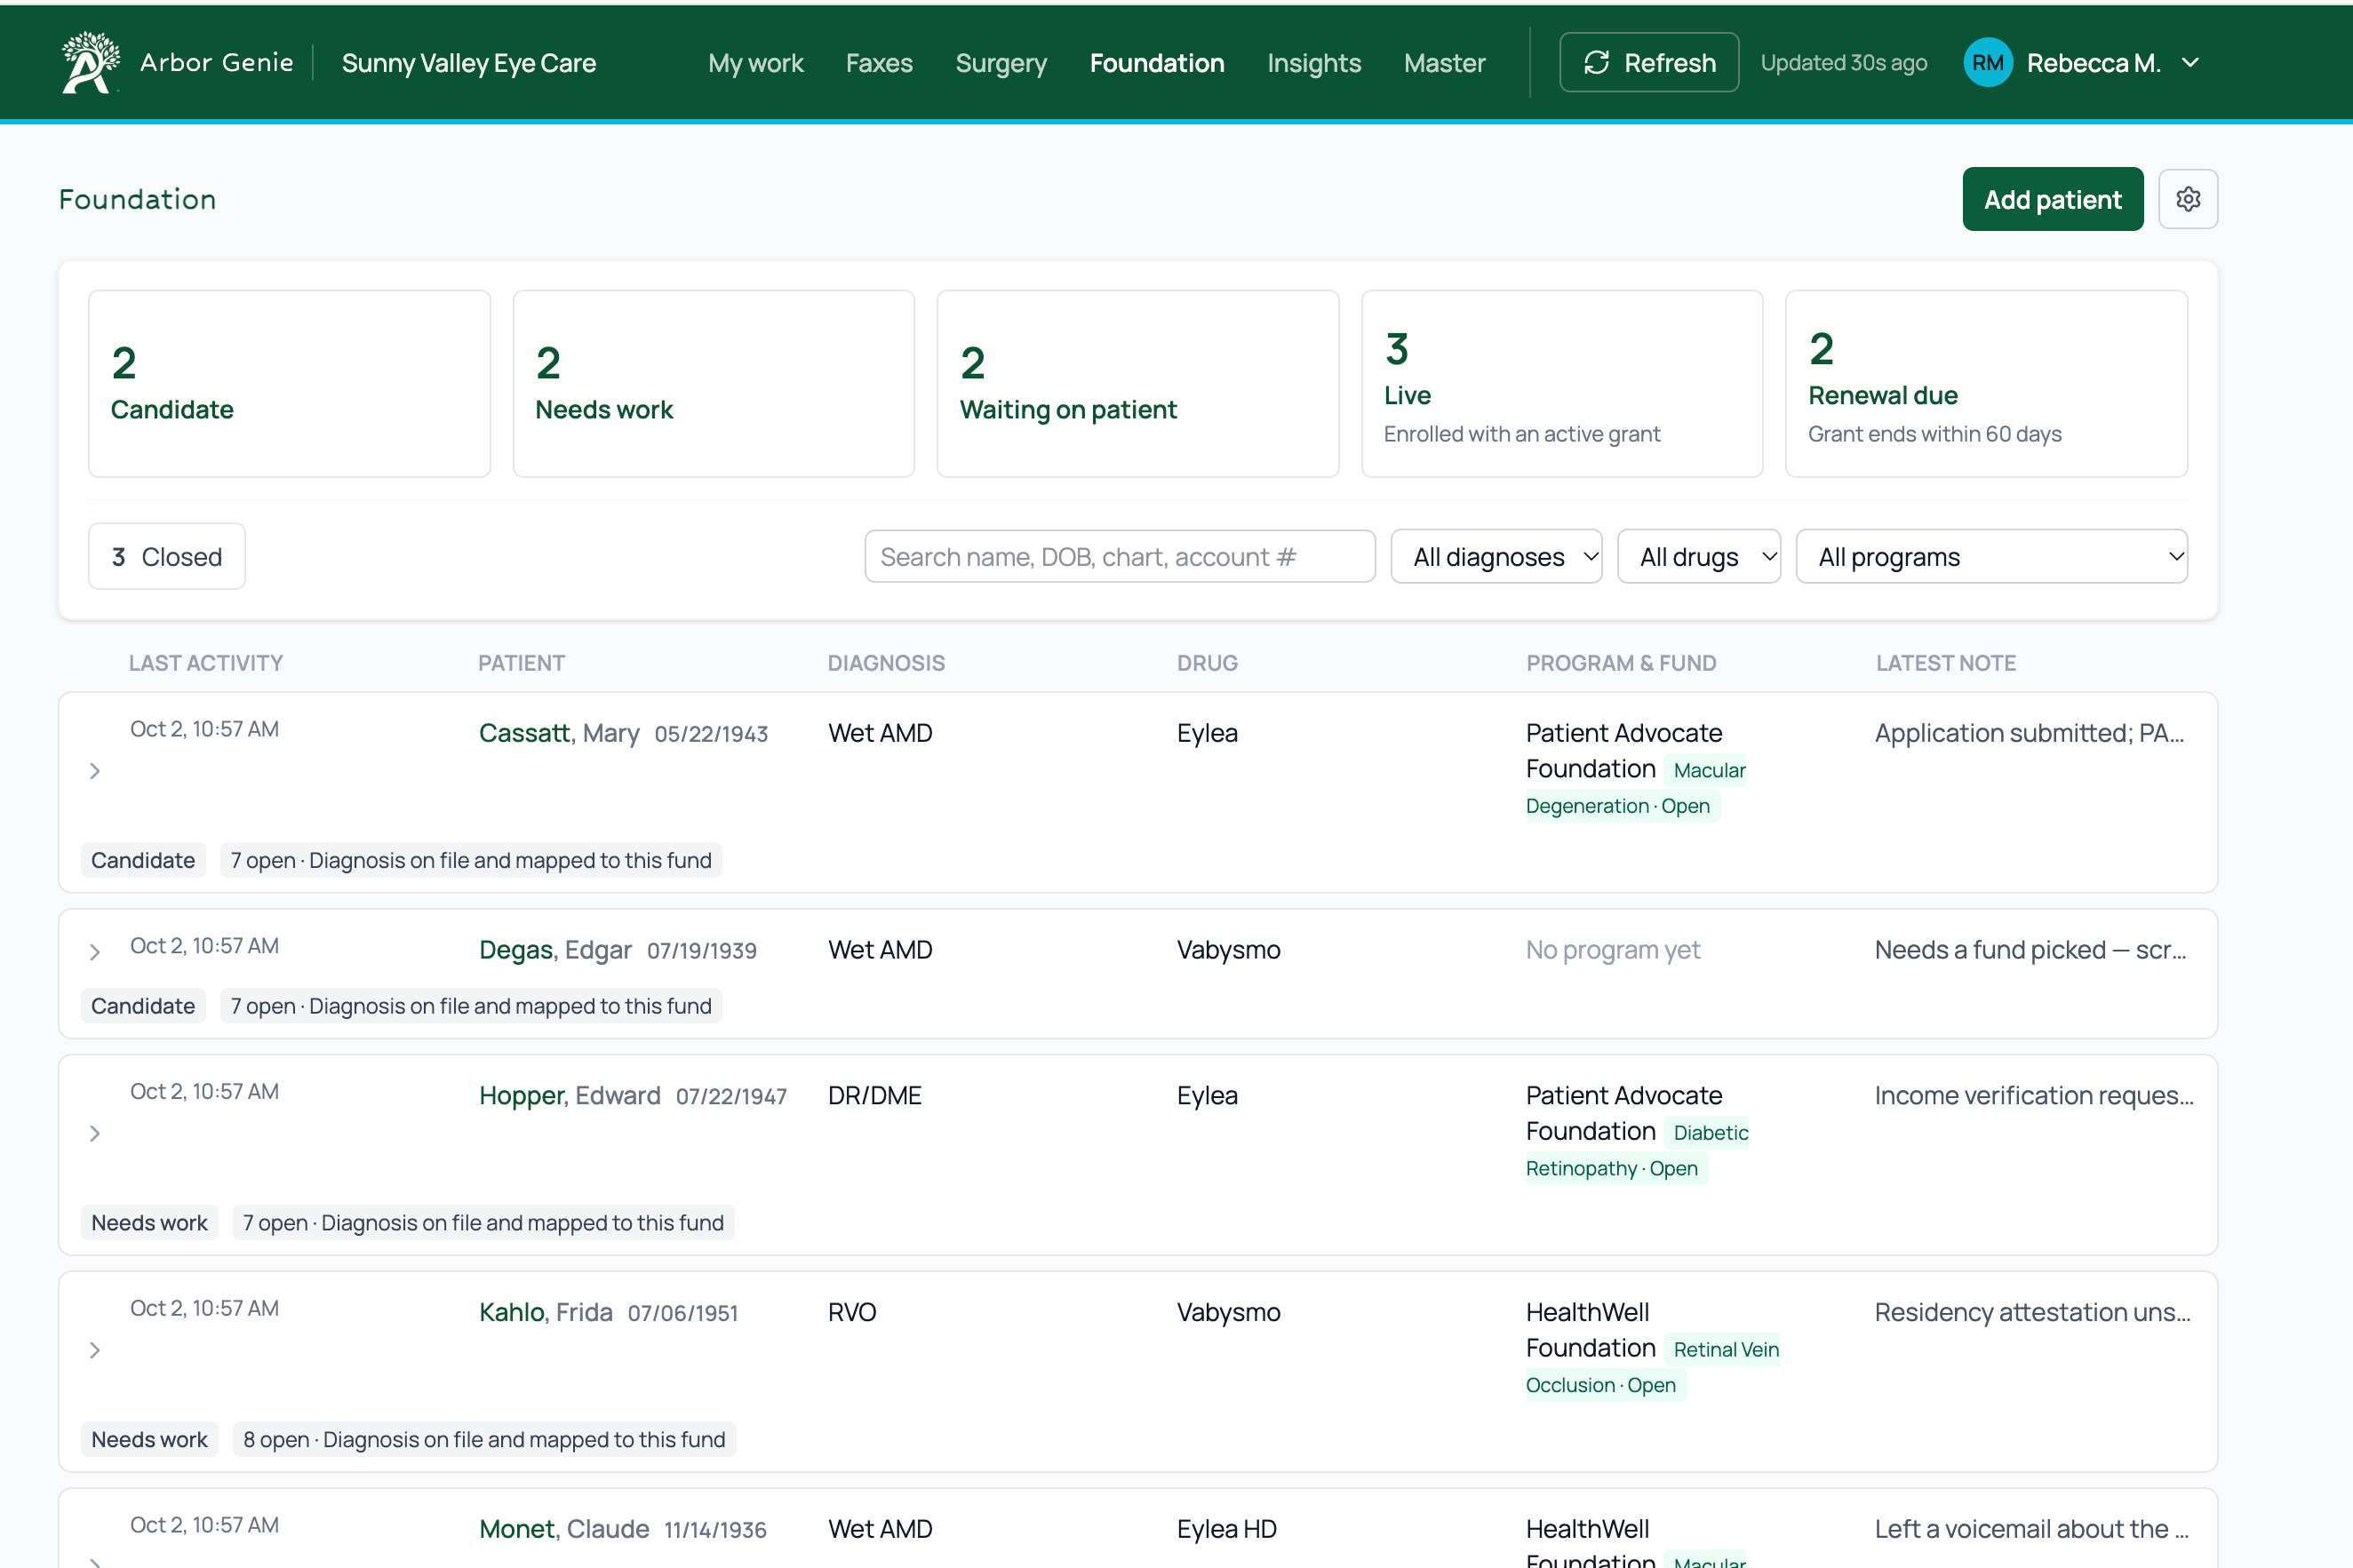Show the Renewal due card
Screen dimensions: 2353x1568
tap(1986, 383)
